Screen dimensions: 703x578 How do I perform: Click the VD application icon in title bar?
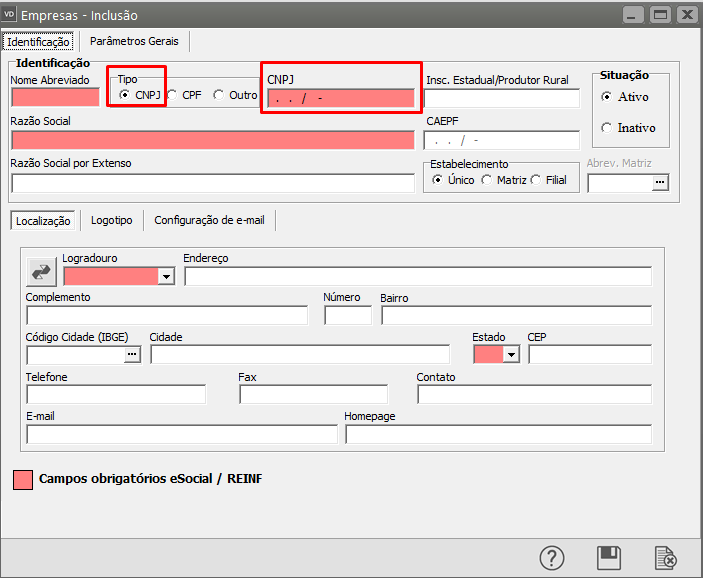point(11,15)
